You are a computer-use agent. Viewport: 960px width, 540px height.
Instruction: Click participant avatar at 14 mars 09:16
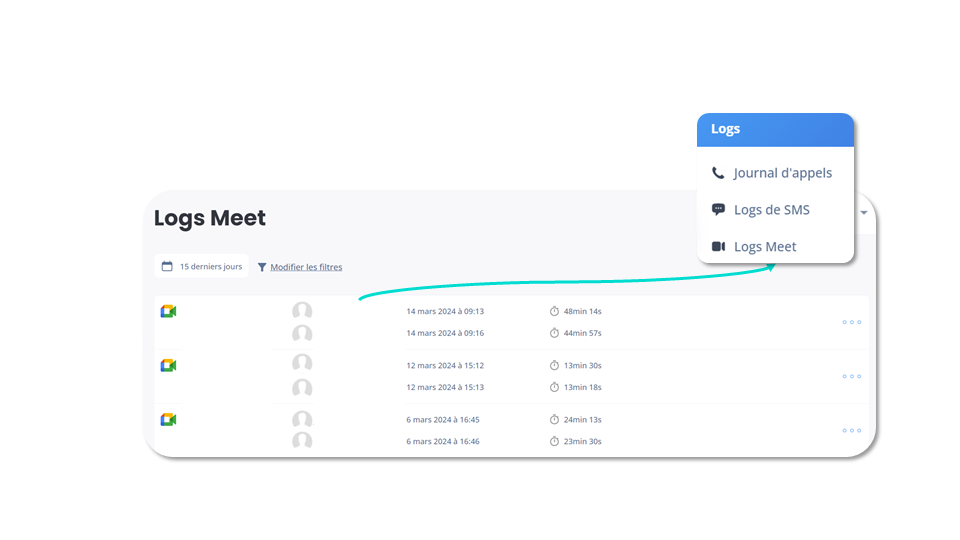302,334
